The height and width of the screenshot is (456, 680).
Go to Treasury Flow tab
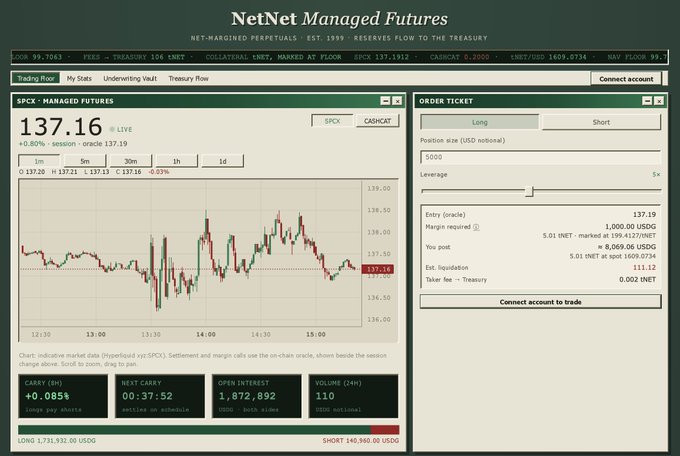[188, 79]
